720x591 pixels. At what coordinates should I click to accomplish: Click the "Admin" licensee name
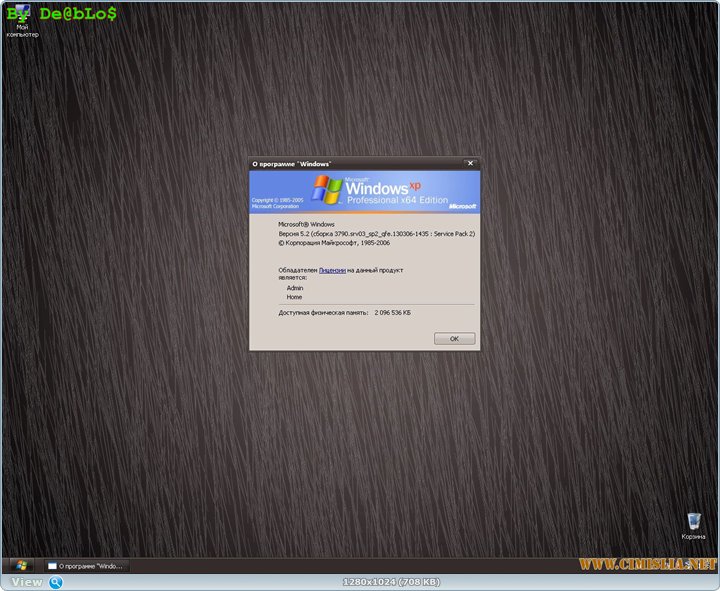(295, 288)
